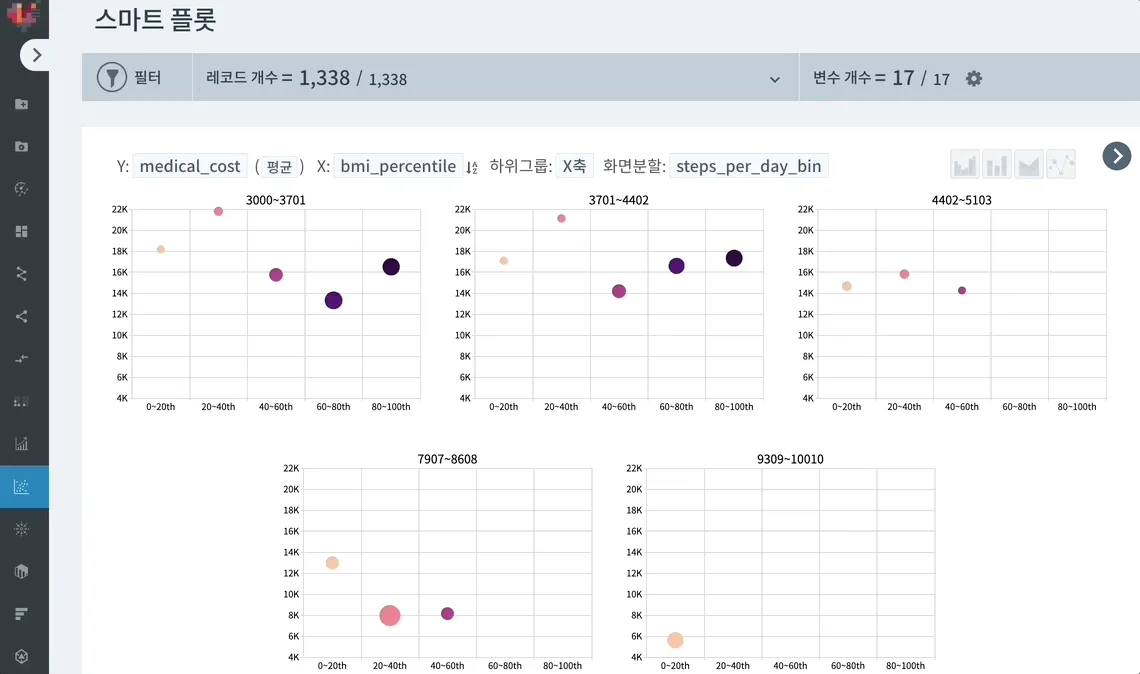Image resolution: width=1140 pixels, height=674 pixels.
Task: Open the share icon in the sidebar
Action: click(22, 316)
